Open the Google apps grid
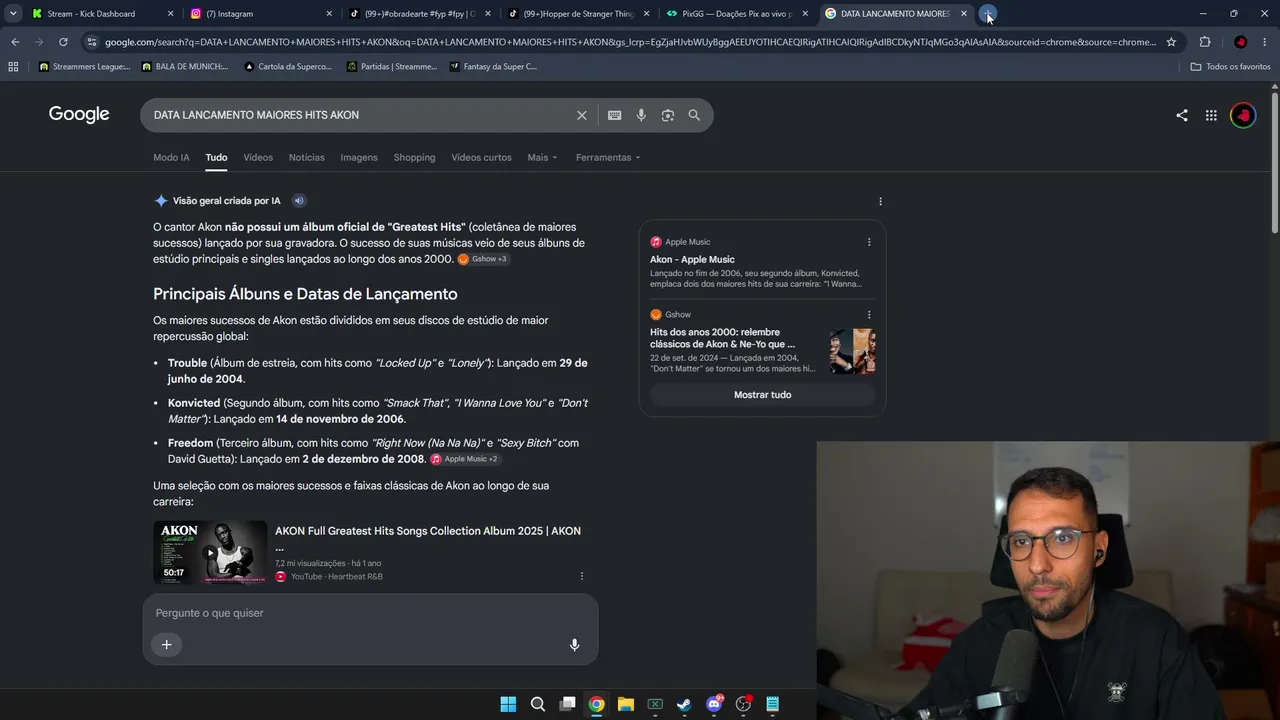The width and height of the screenshot is (1280, 720). point(1211,115)
